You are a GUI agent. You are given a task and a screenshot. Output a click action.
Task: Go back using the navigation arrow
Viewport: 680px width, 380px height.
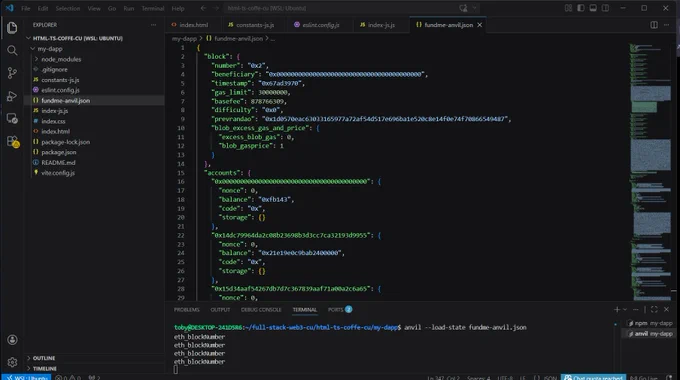203,8
